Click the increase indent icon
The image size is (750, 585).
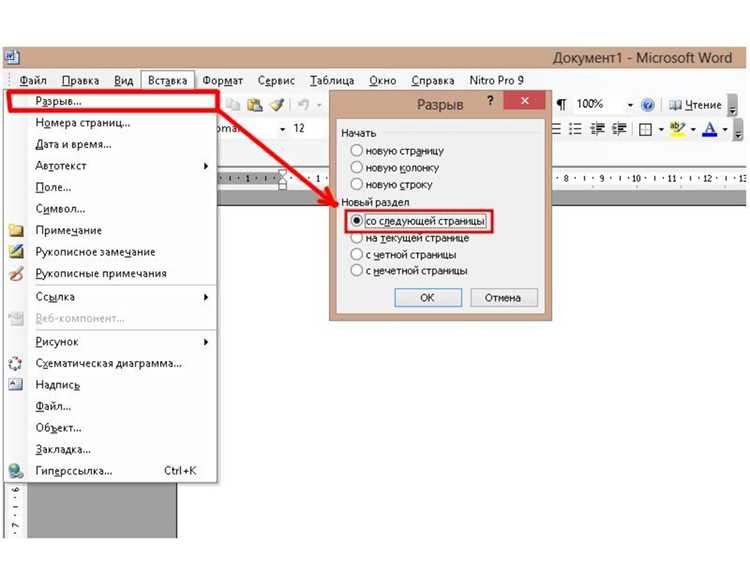(619, 129)
